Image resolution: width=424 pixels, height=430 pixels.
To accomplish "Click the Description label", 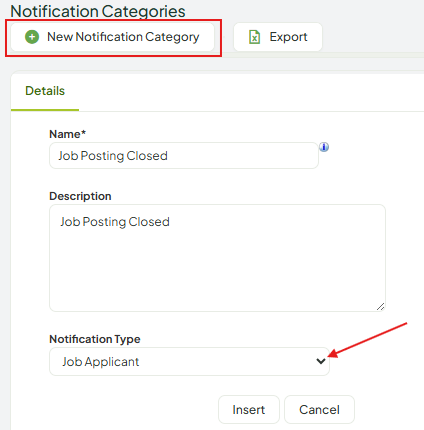I will pyautogui.click(x=80, y=196).
